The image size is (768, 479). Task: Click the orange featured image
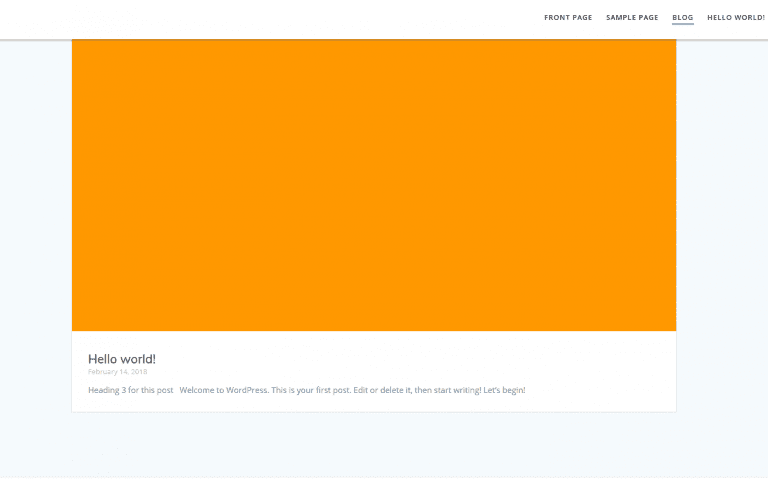click(x=374, y=185)
